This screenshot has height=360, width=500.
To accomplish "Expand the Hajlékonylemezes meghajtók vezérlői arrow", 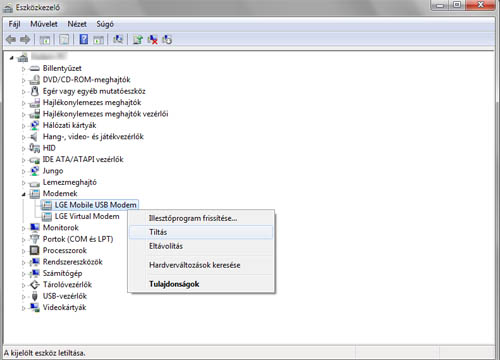I will point(23,115).
